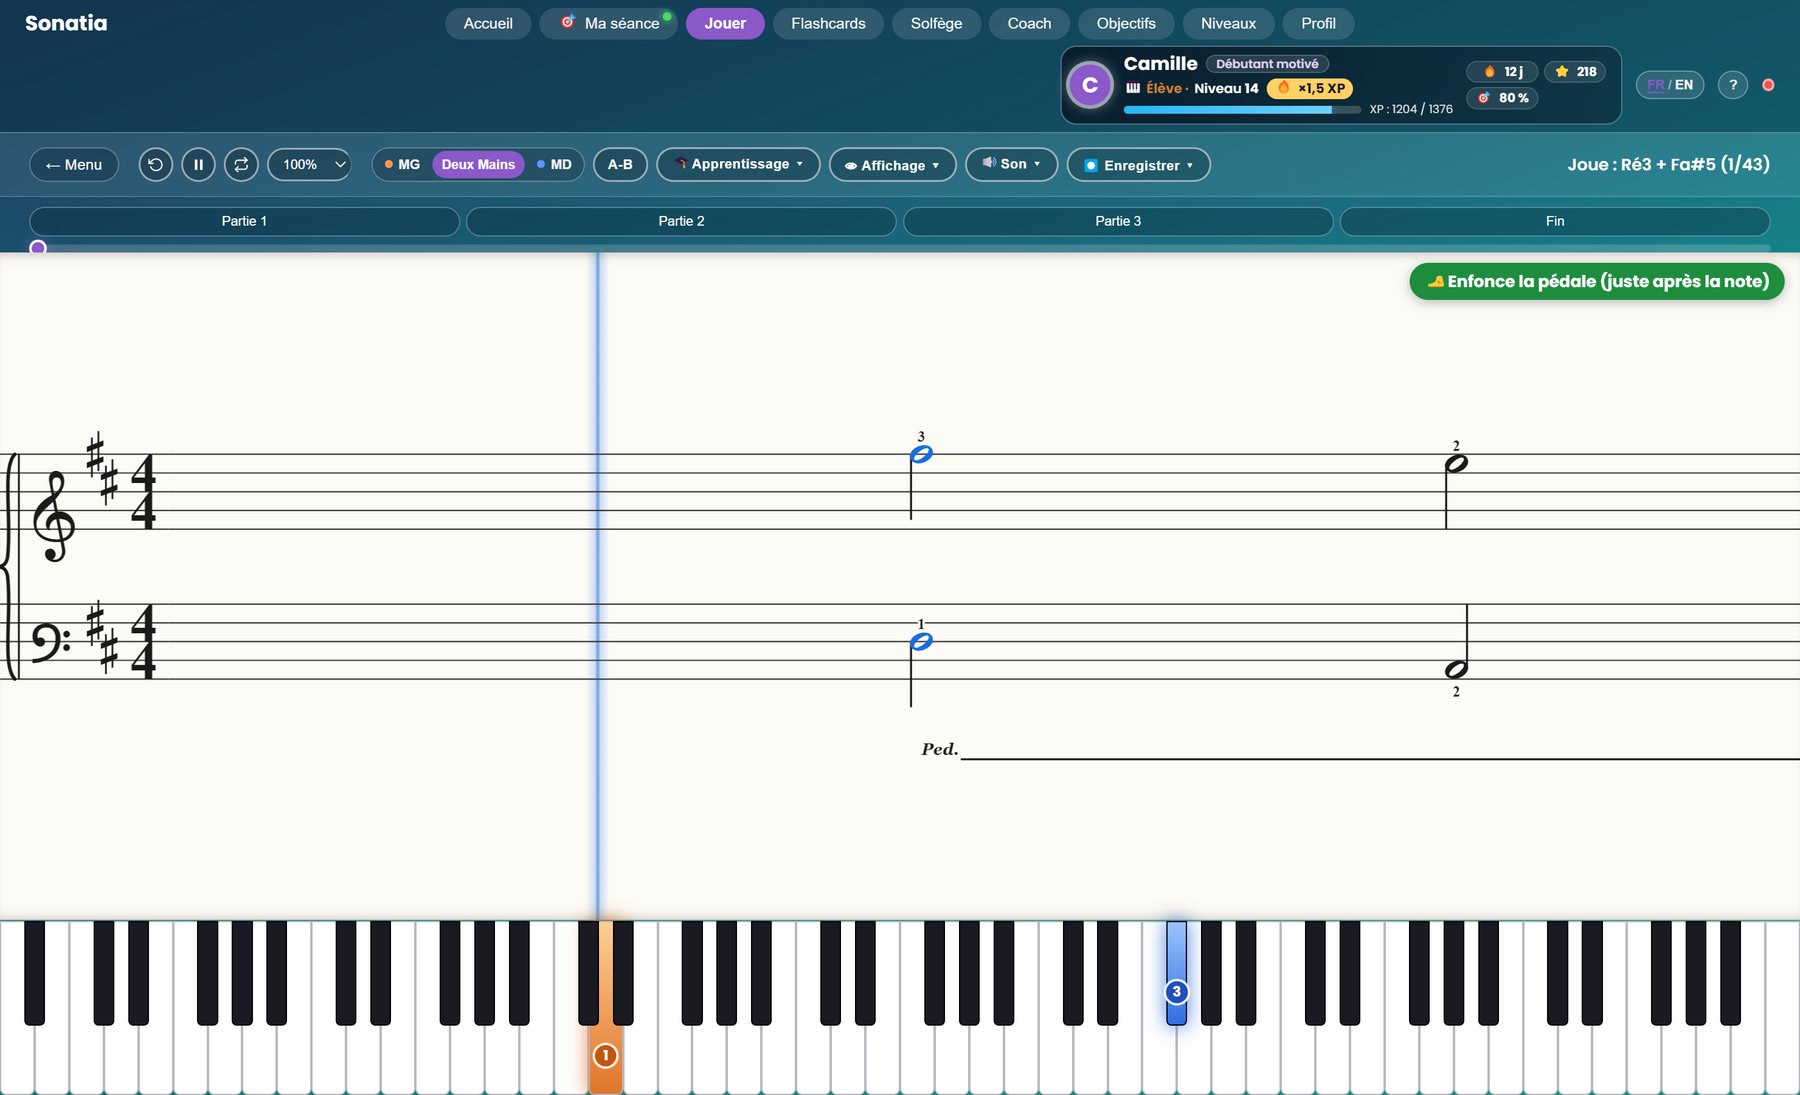Screen dimensions: 1800x1095
Task: Click the red recording indicator dot
Action: tap(1768, 85)
